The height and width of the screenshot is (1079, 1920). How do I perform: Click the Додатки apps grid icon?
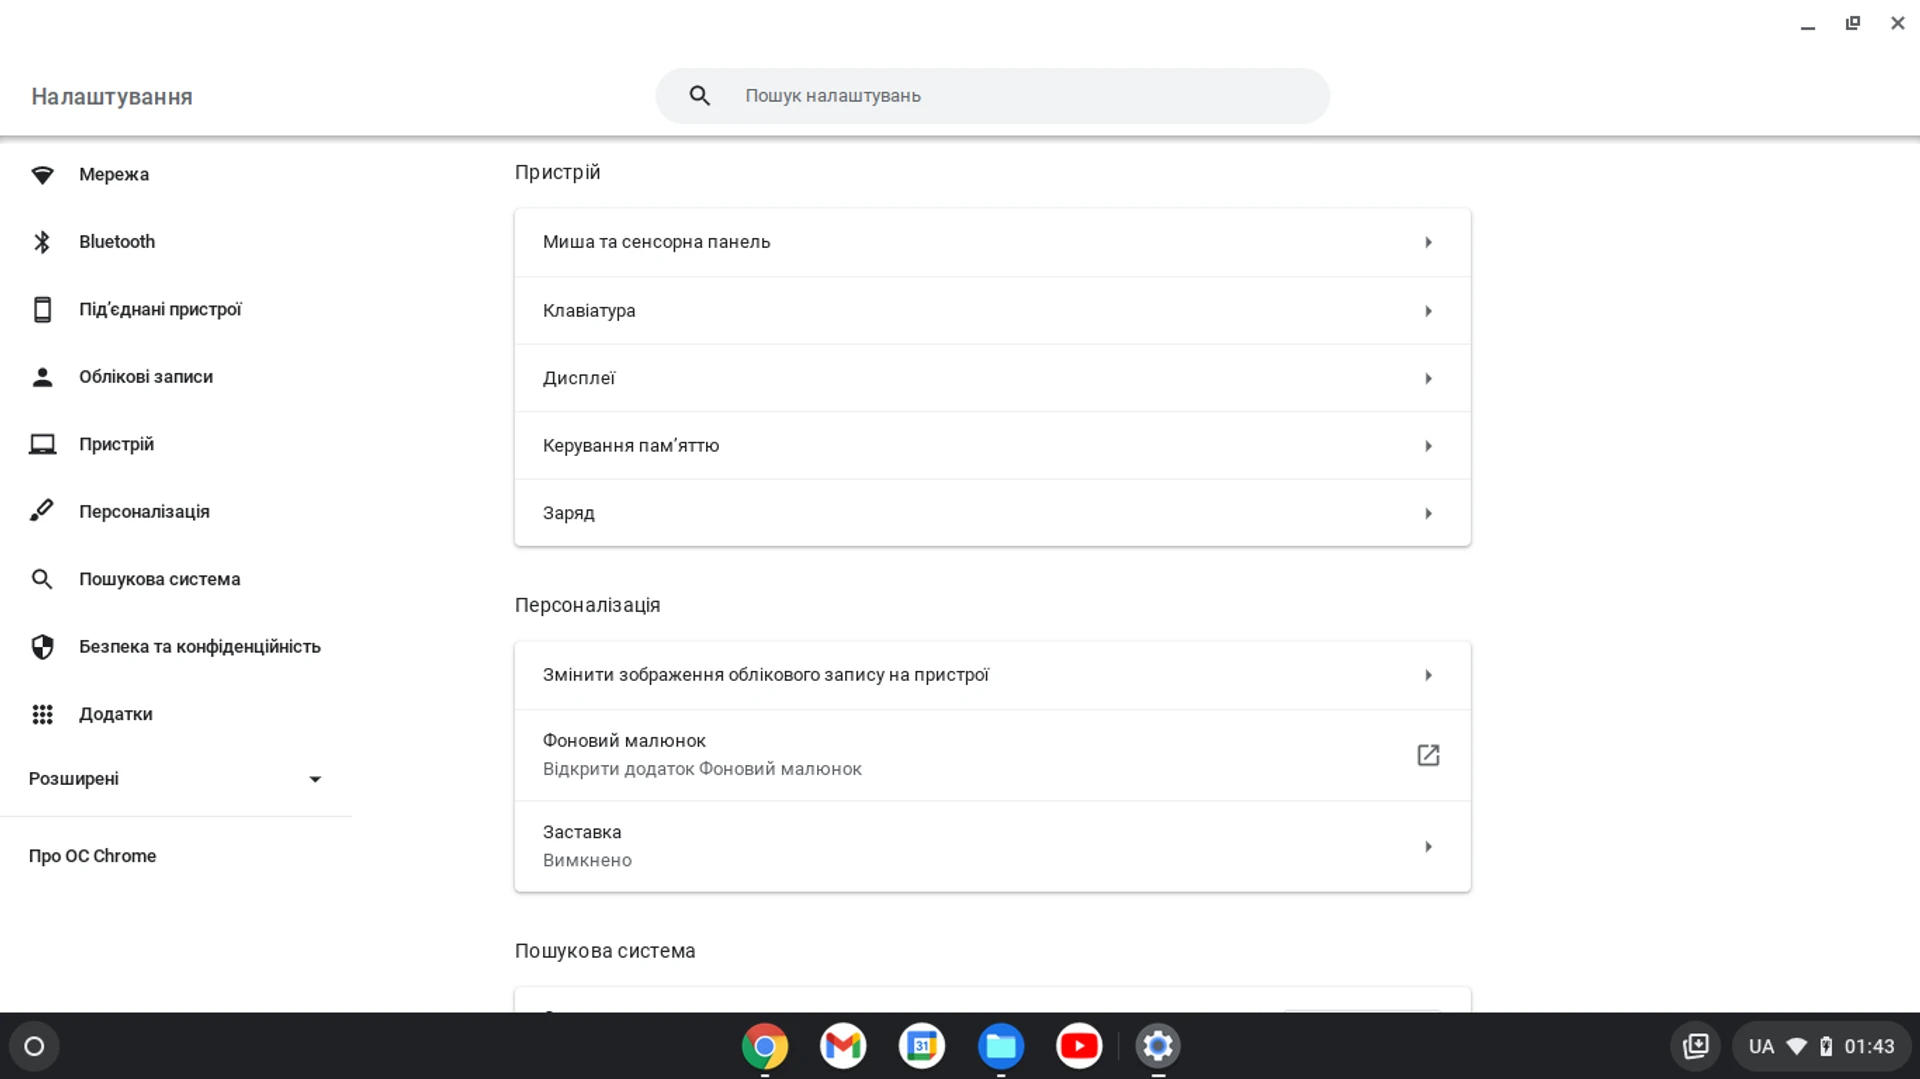pos(43,714)
